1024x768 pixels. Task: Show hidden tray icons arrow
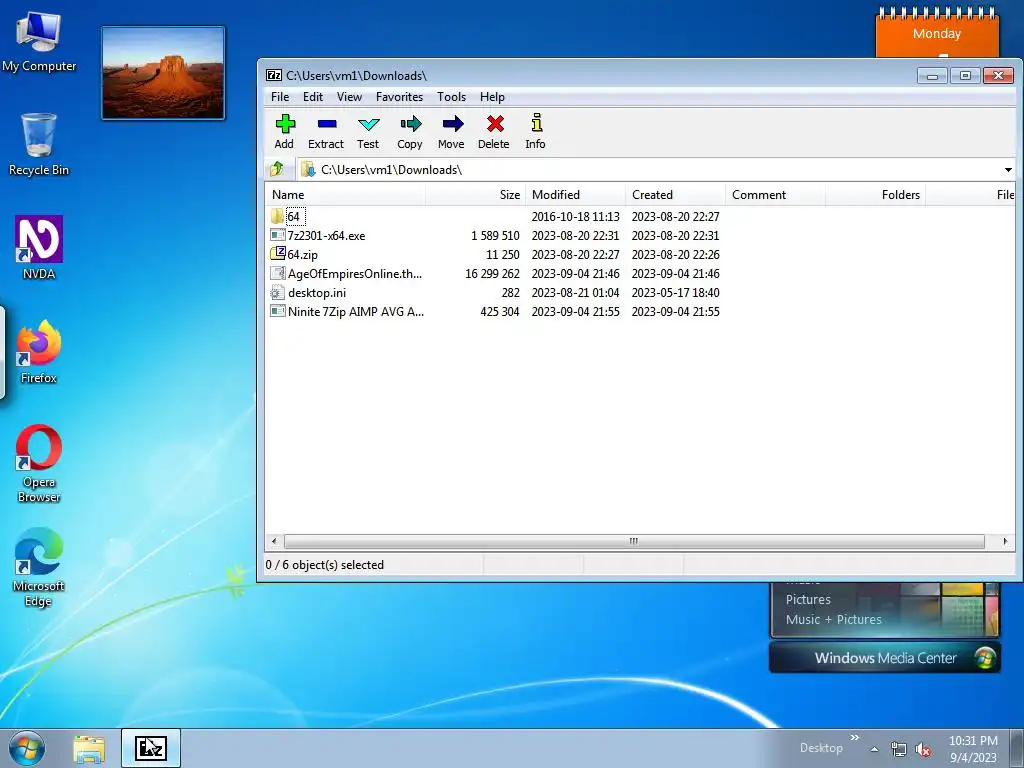(x=874, y=750)
